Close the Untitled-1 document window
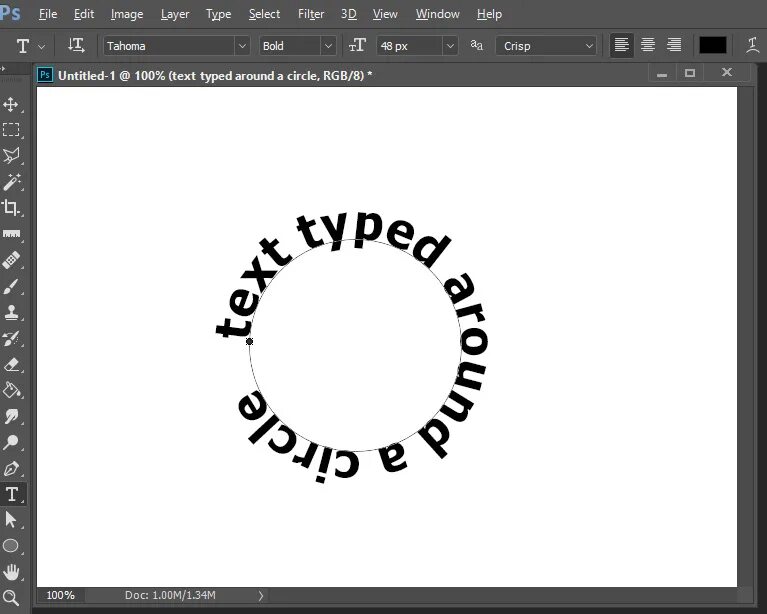 point(727,72)
